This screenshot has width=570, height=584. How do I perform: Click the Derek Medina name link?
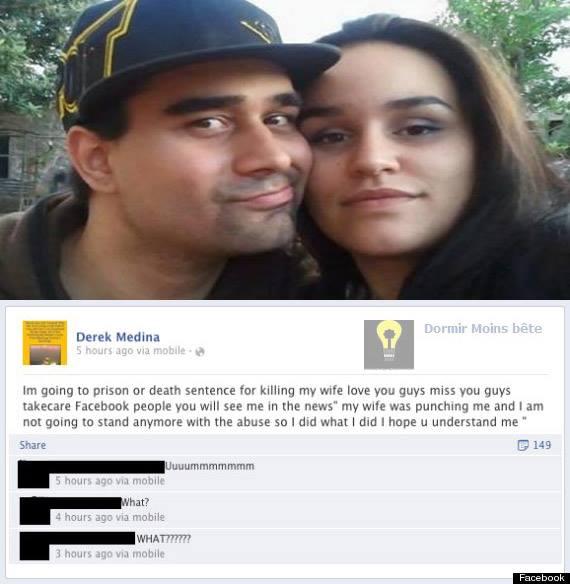(118, 337)
